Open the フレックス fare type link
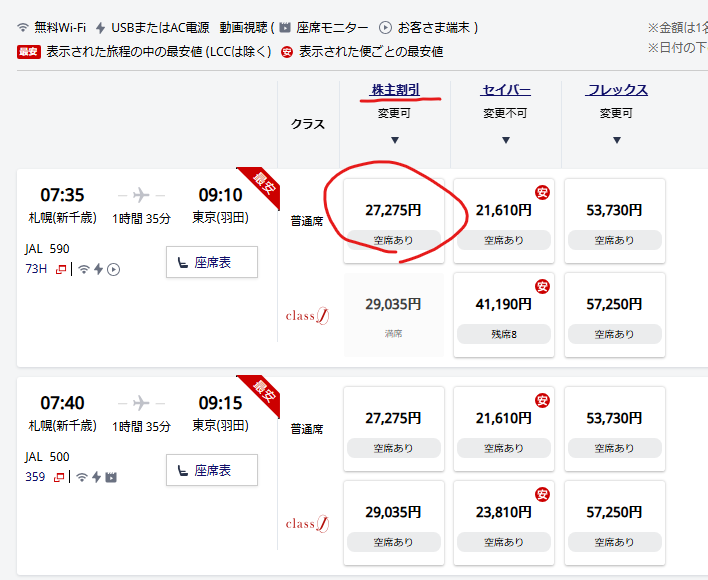Screen dimensions: 708x580 (616, 90)
